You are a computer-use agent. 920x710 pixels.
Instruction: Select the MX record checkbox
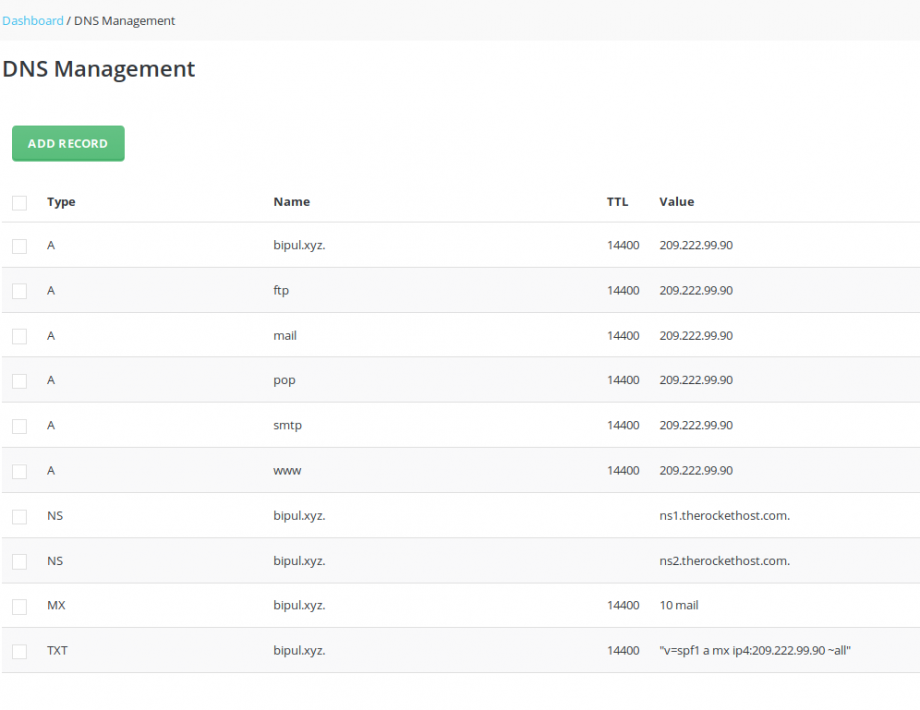(19, 605)
